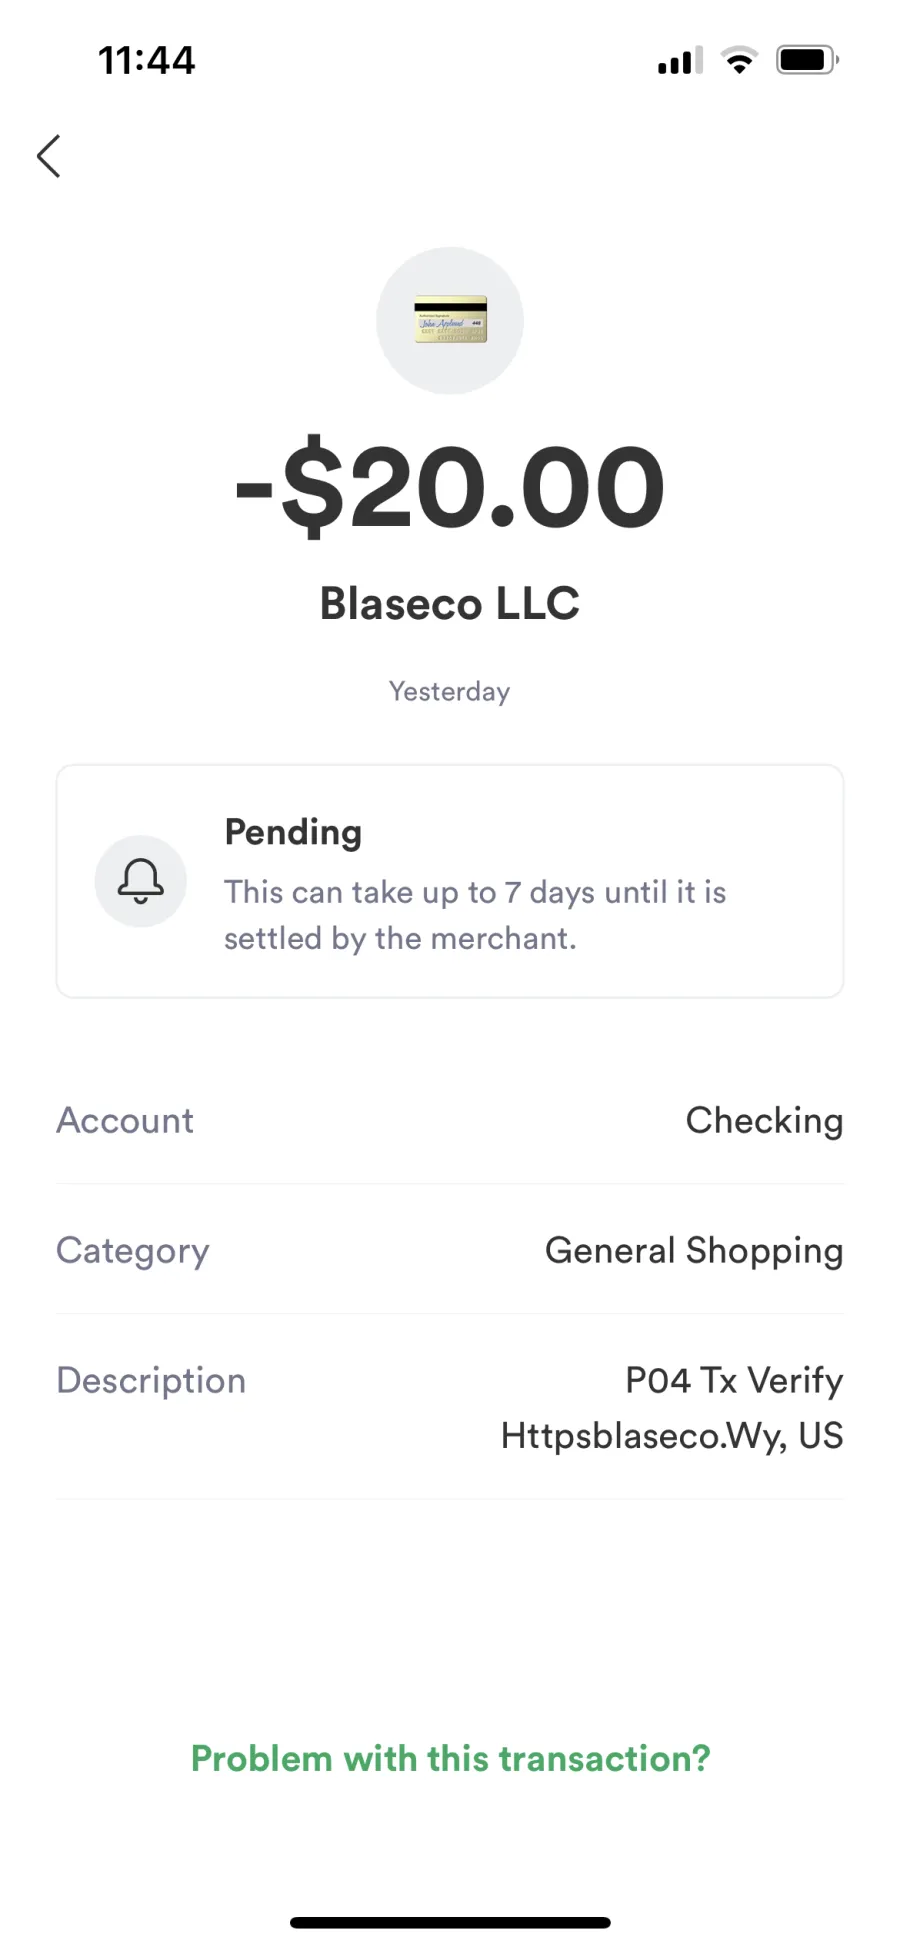Tap the -$20.00 transaction amount

(450, 486)
